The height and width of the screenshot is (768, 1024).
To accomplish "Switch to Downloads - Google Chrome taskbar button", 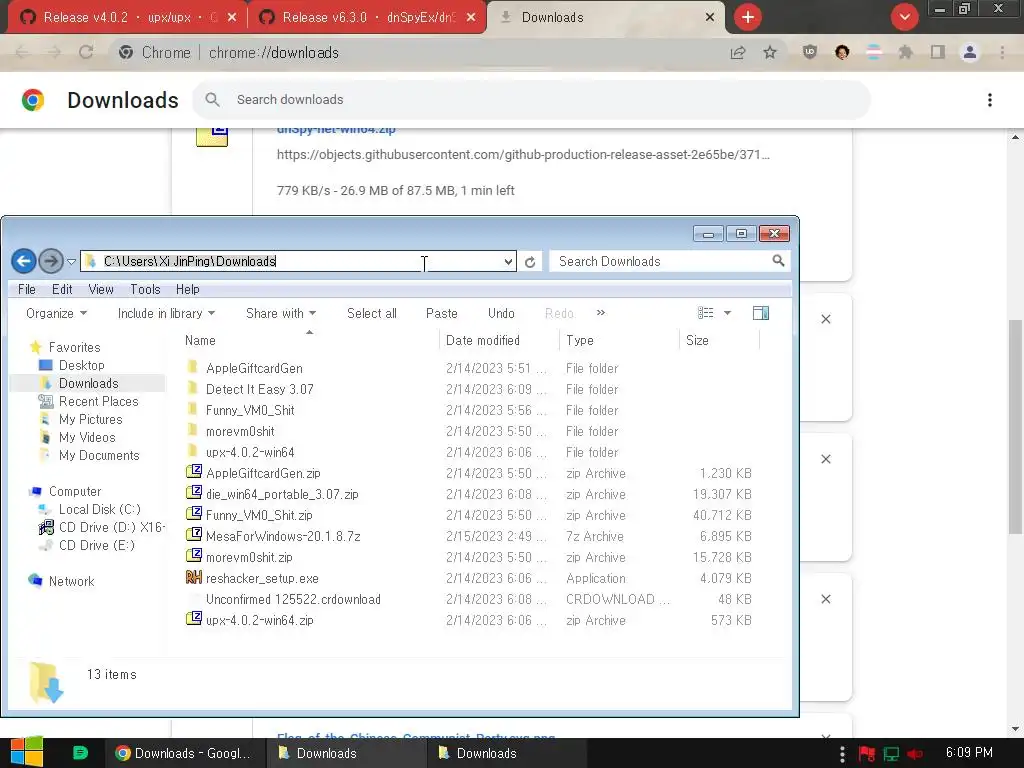I will (x=185, y=753).
